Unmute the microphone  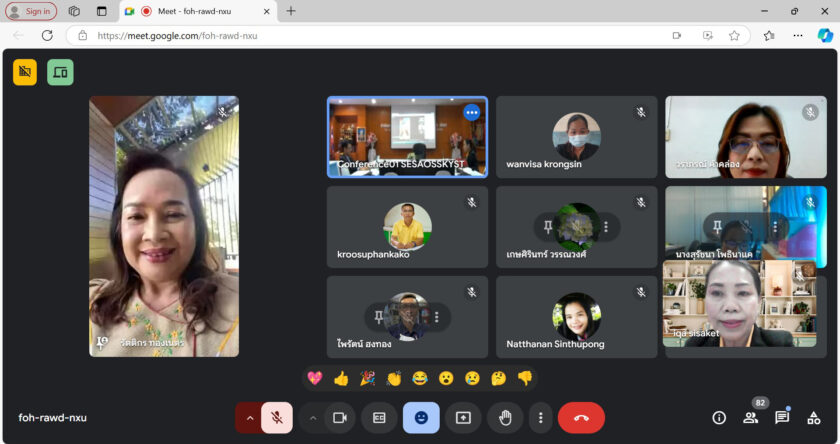coord(277,418)
